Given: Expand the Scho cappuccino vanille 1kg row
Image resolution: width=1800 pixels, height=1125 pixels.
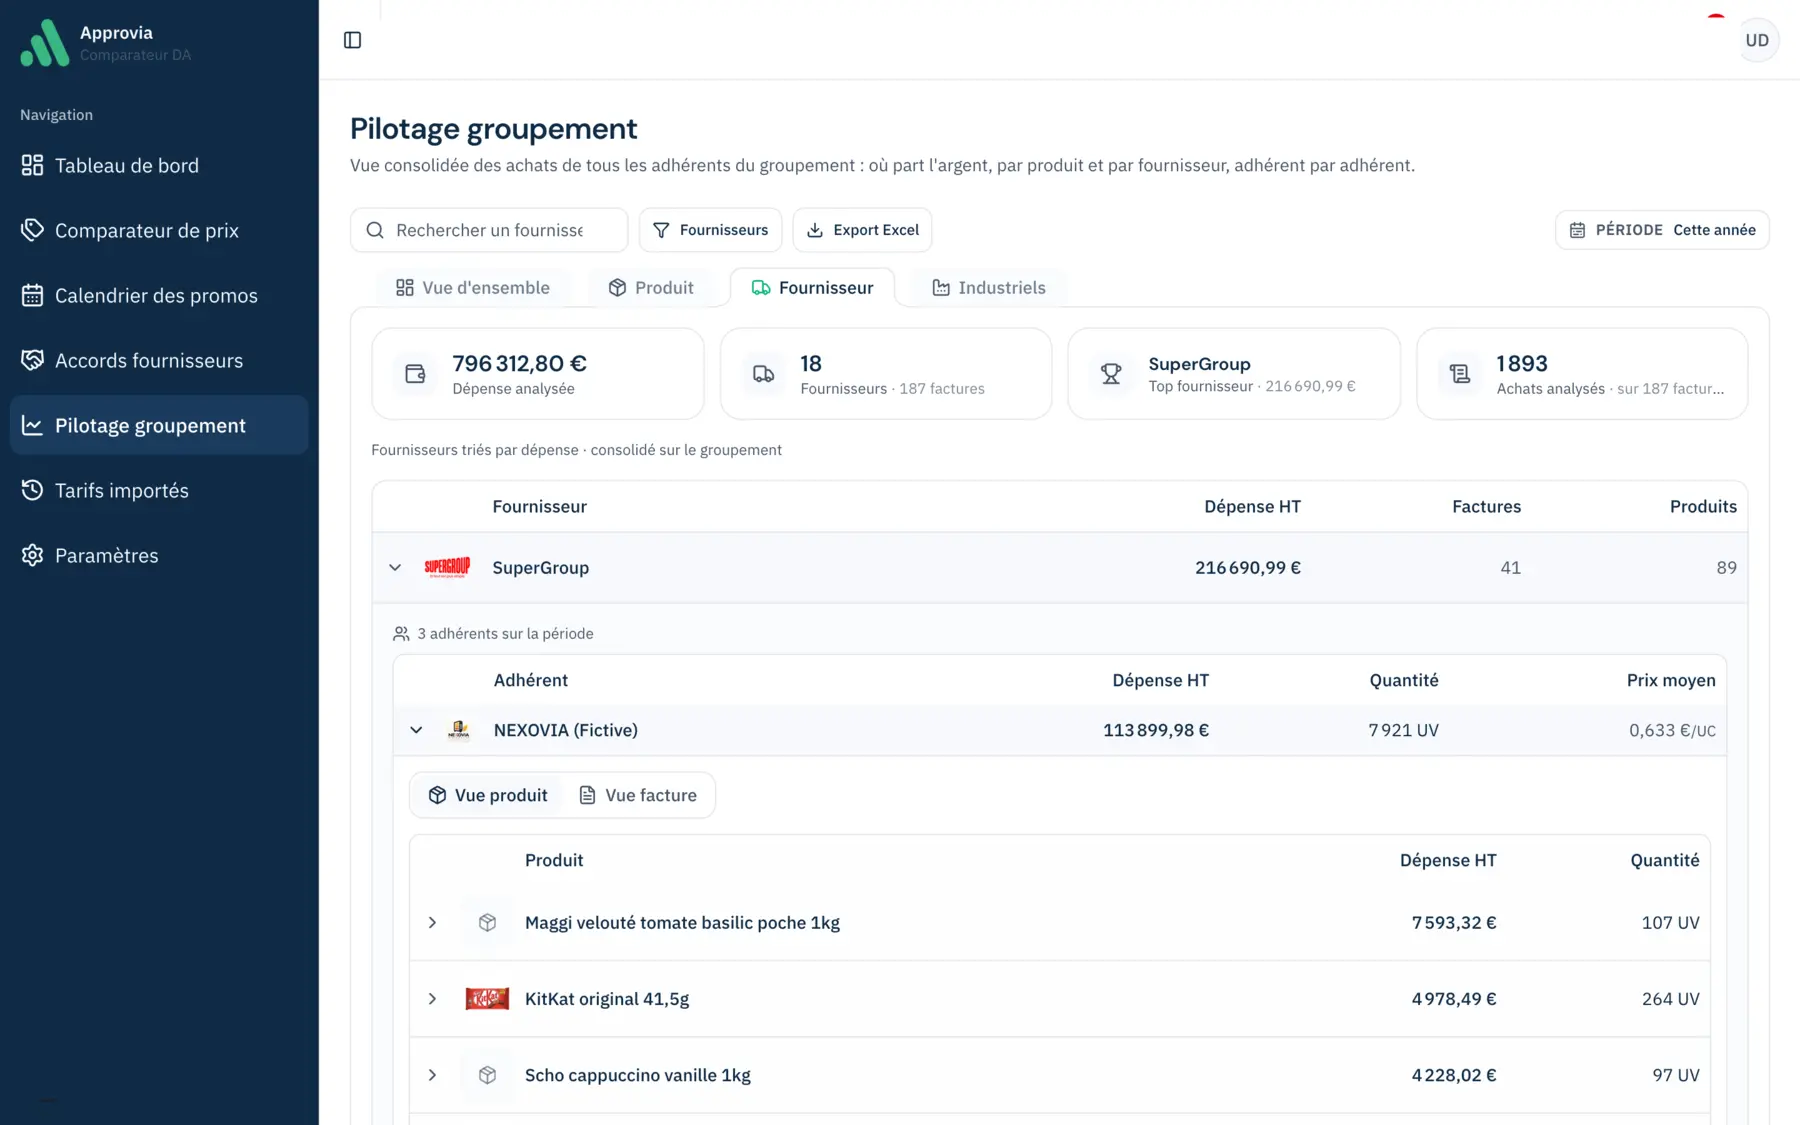Looking at the screenshot, I should [x=432, y=1075].
